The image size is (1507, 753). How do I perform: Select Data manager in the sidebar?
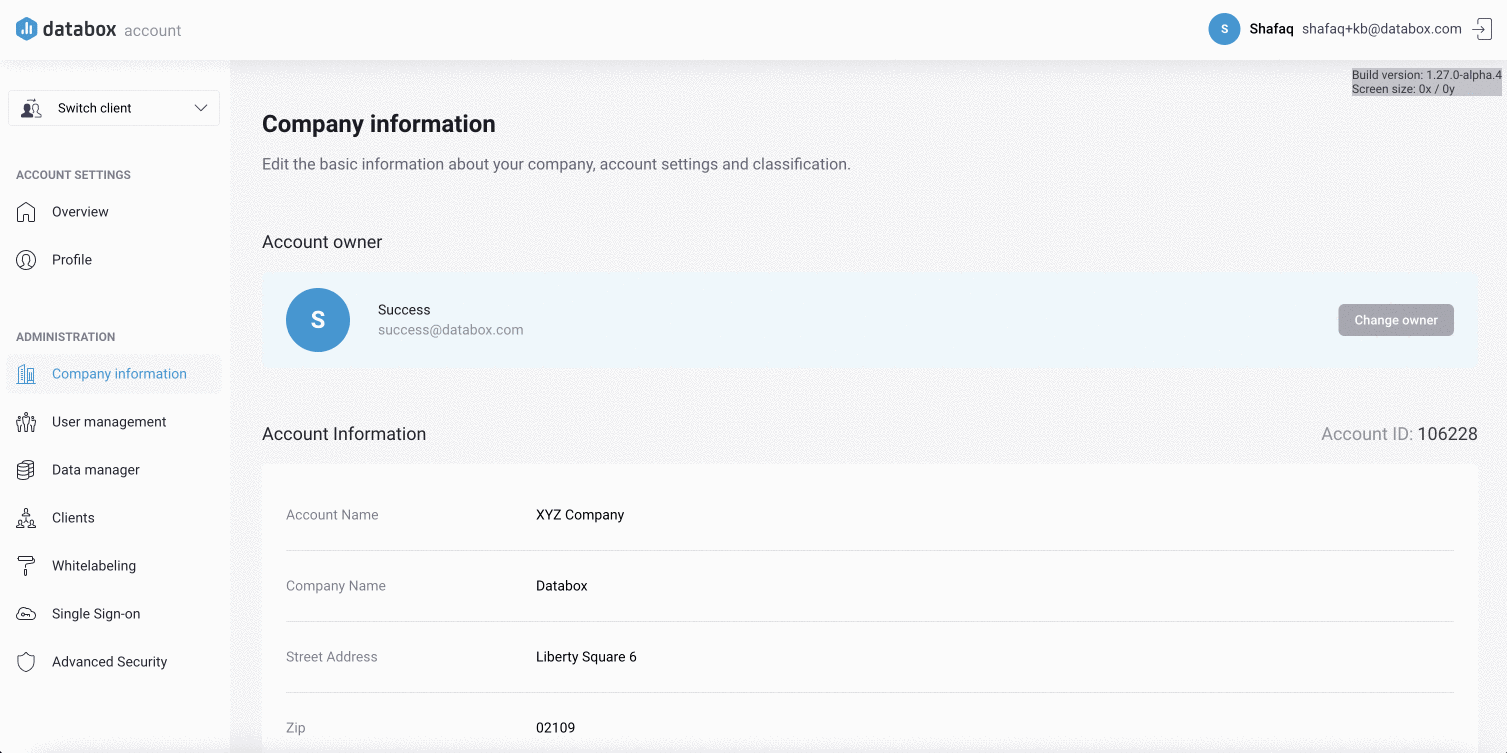(95, 470)
